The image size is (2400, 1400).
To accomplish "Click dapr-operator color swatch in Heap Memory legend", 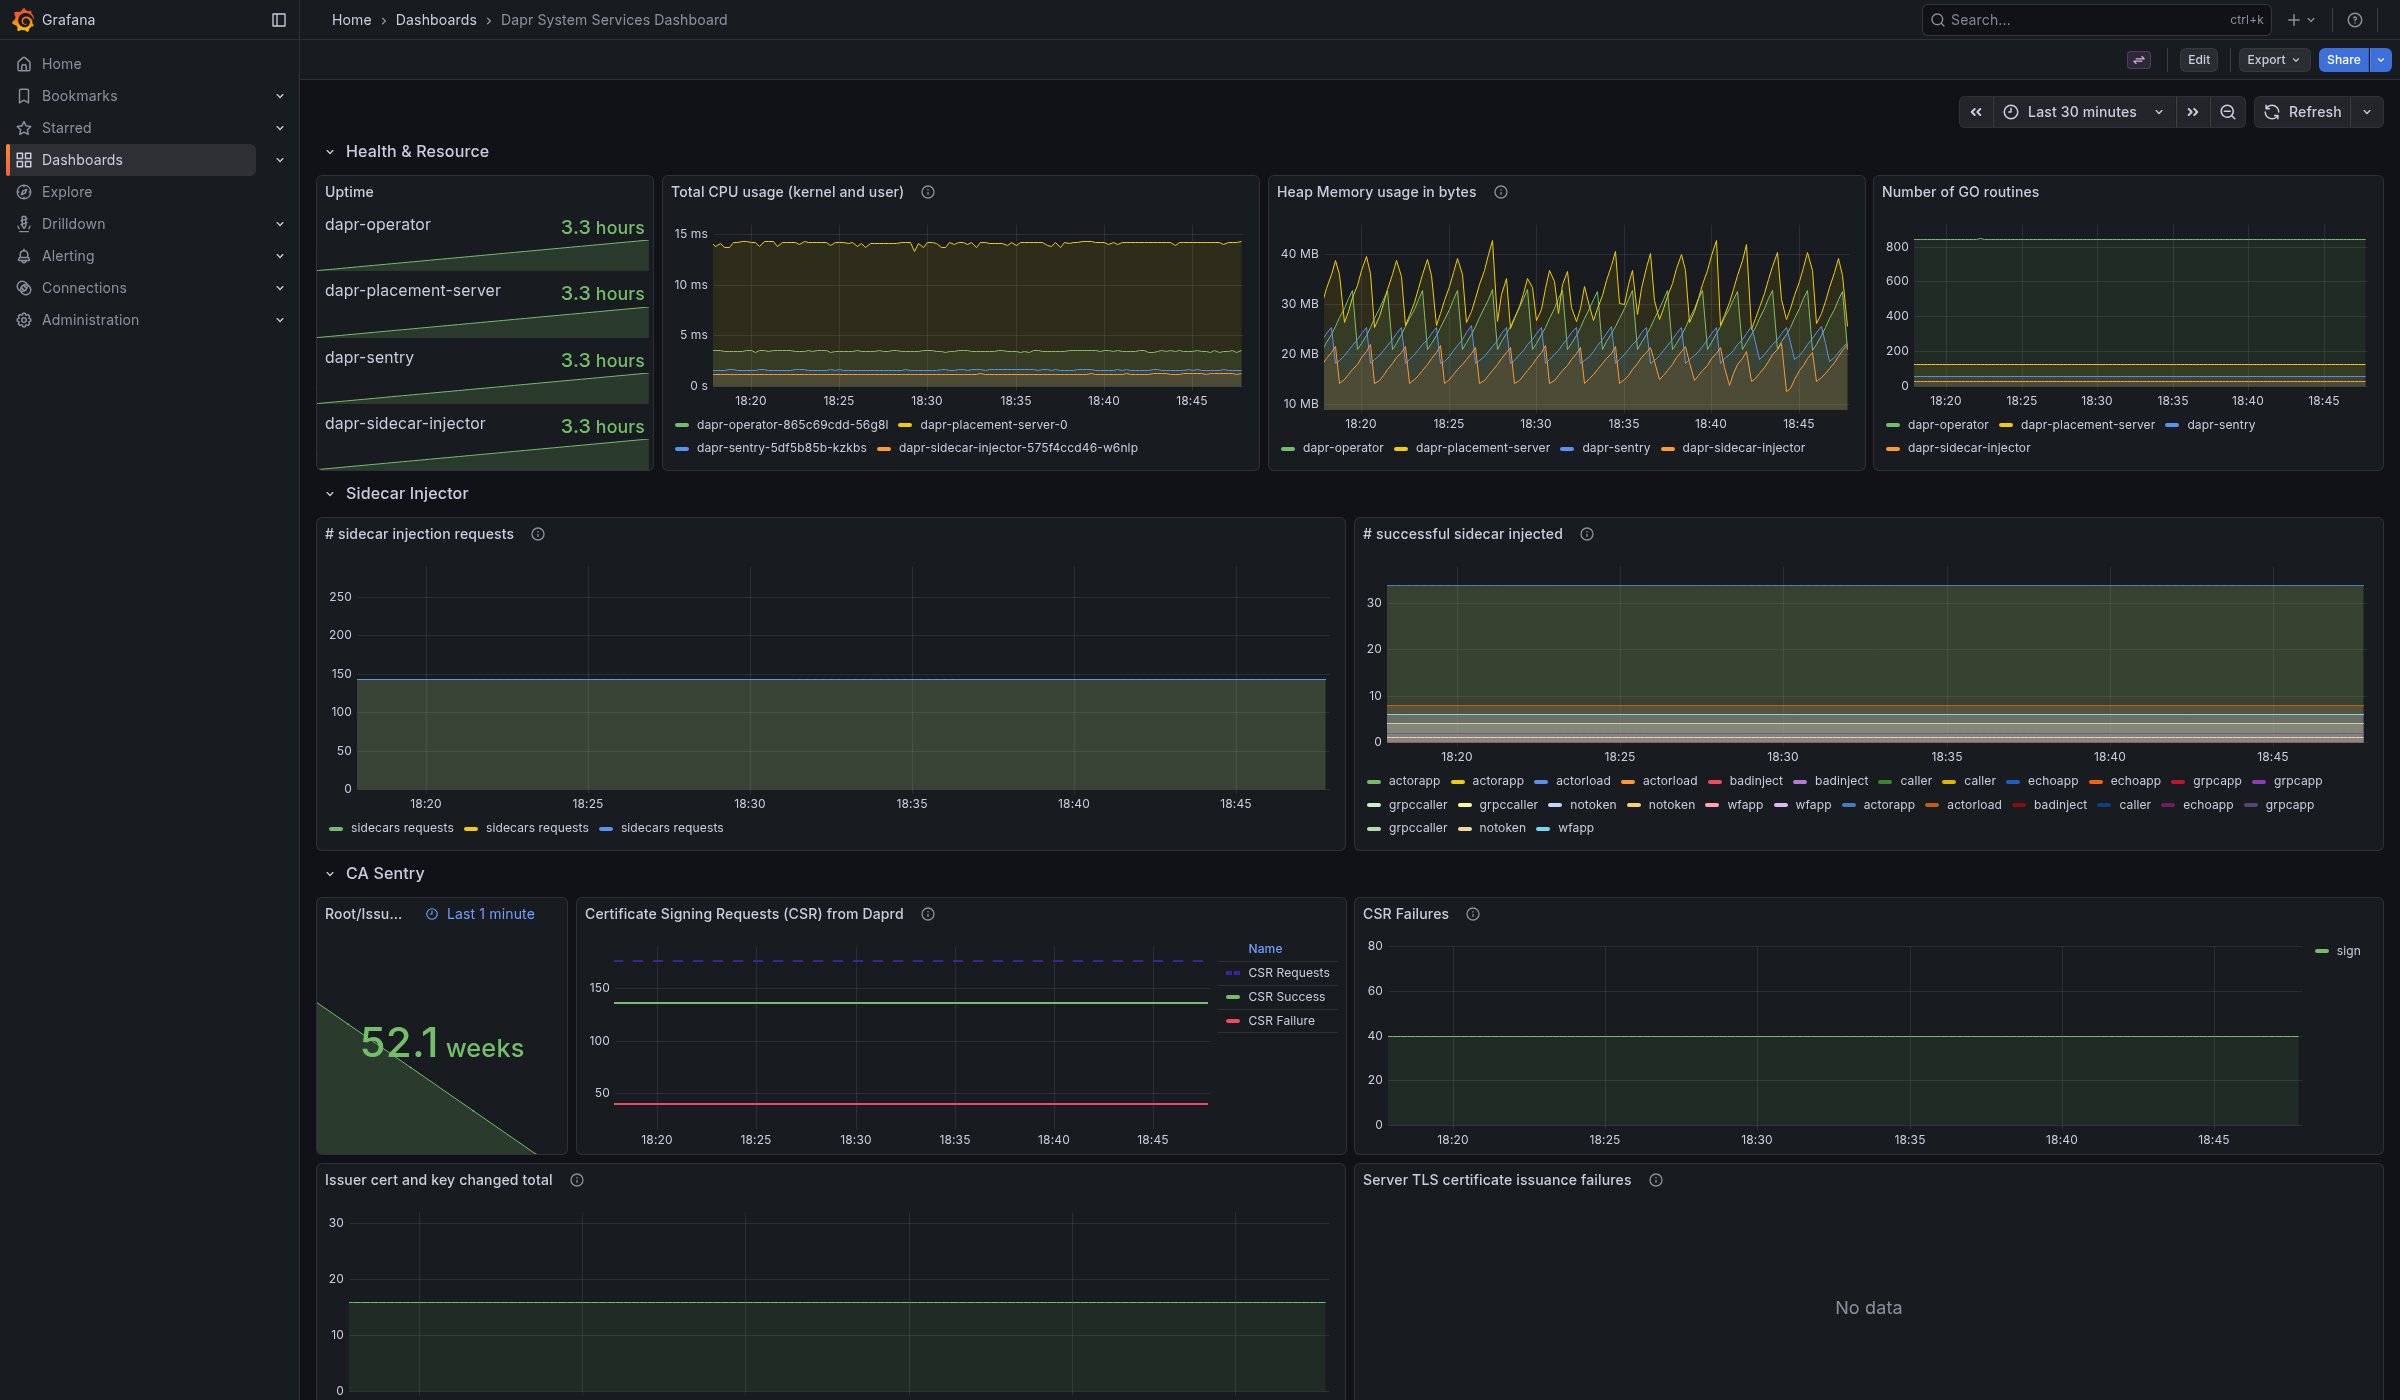I will coord(1288,449).
